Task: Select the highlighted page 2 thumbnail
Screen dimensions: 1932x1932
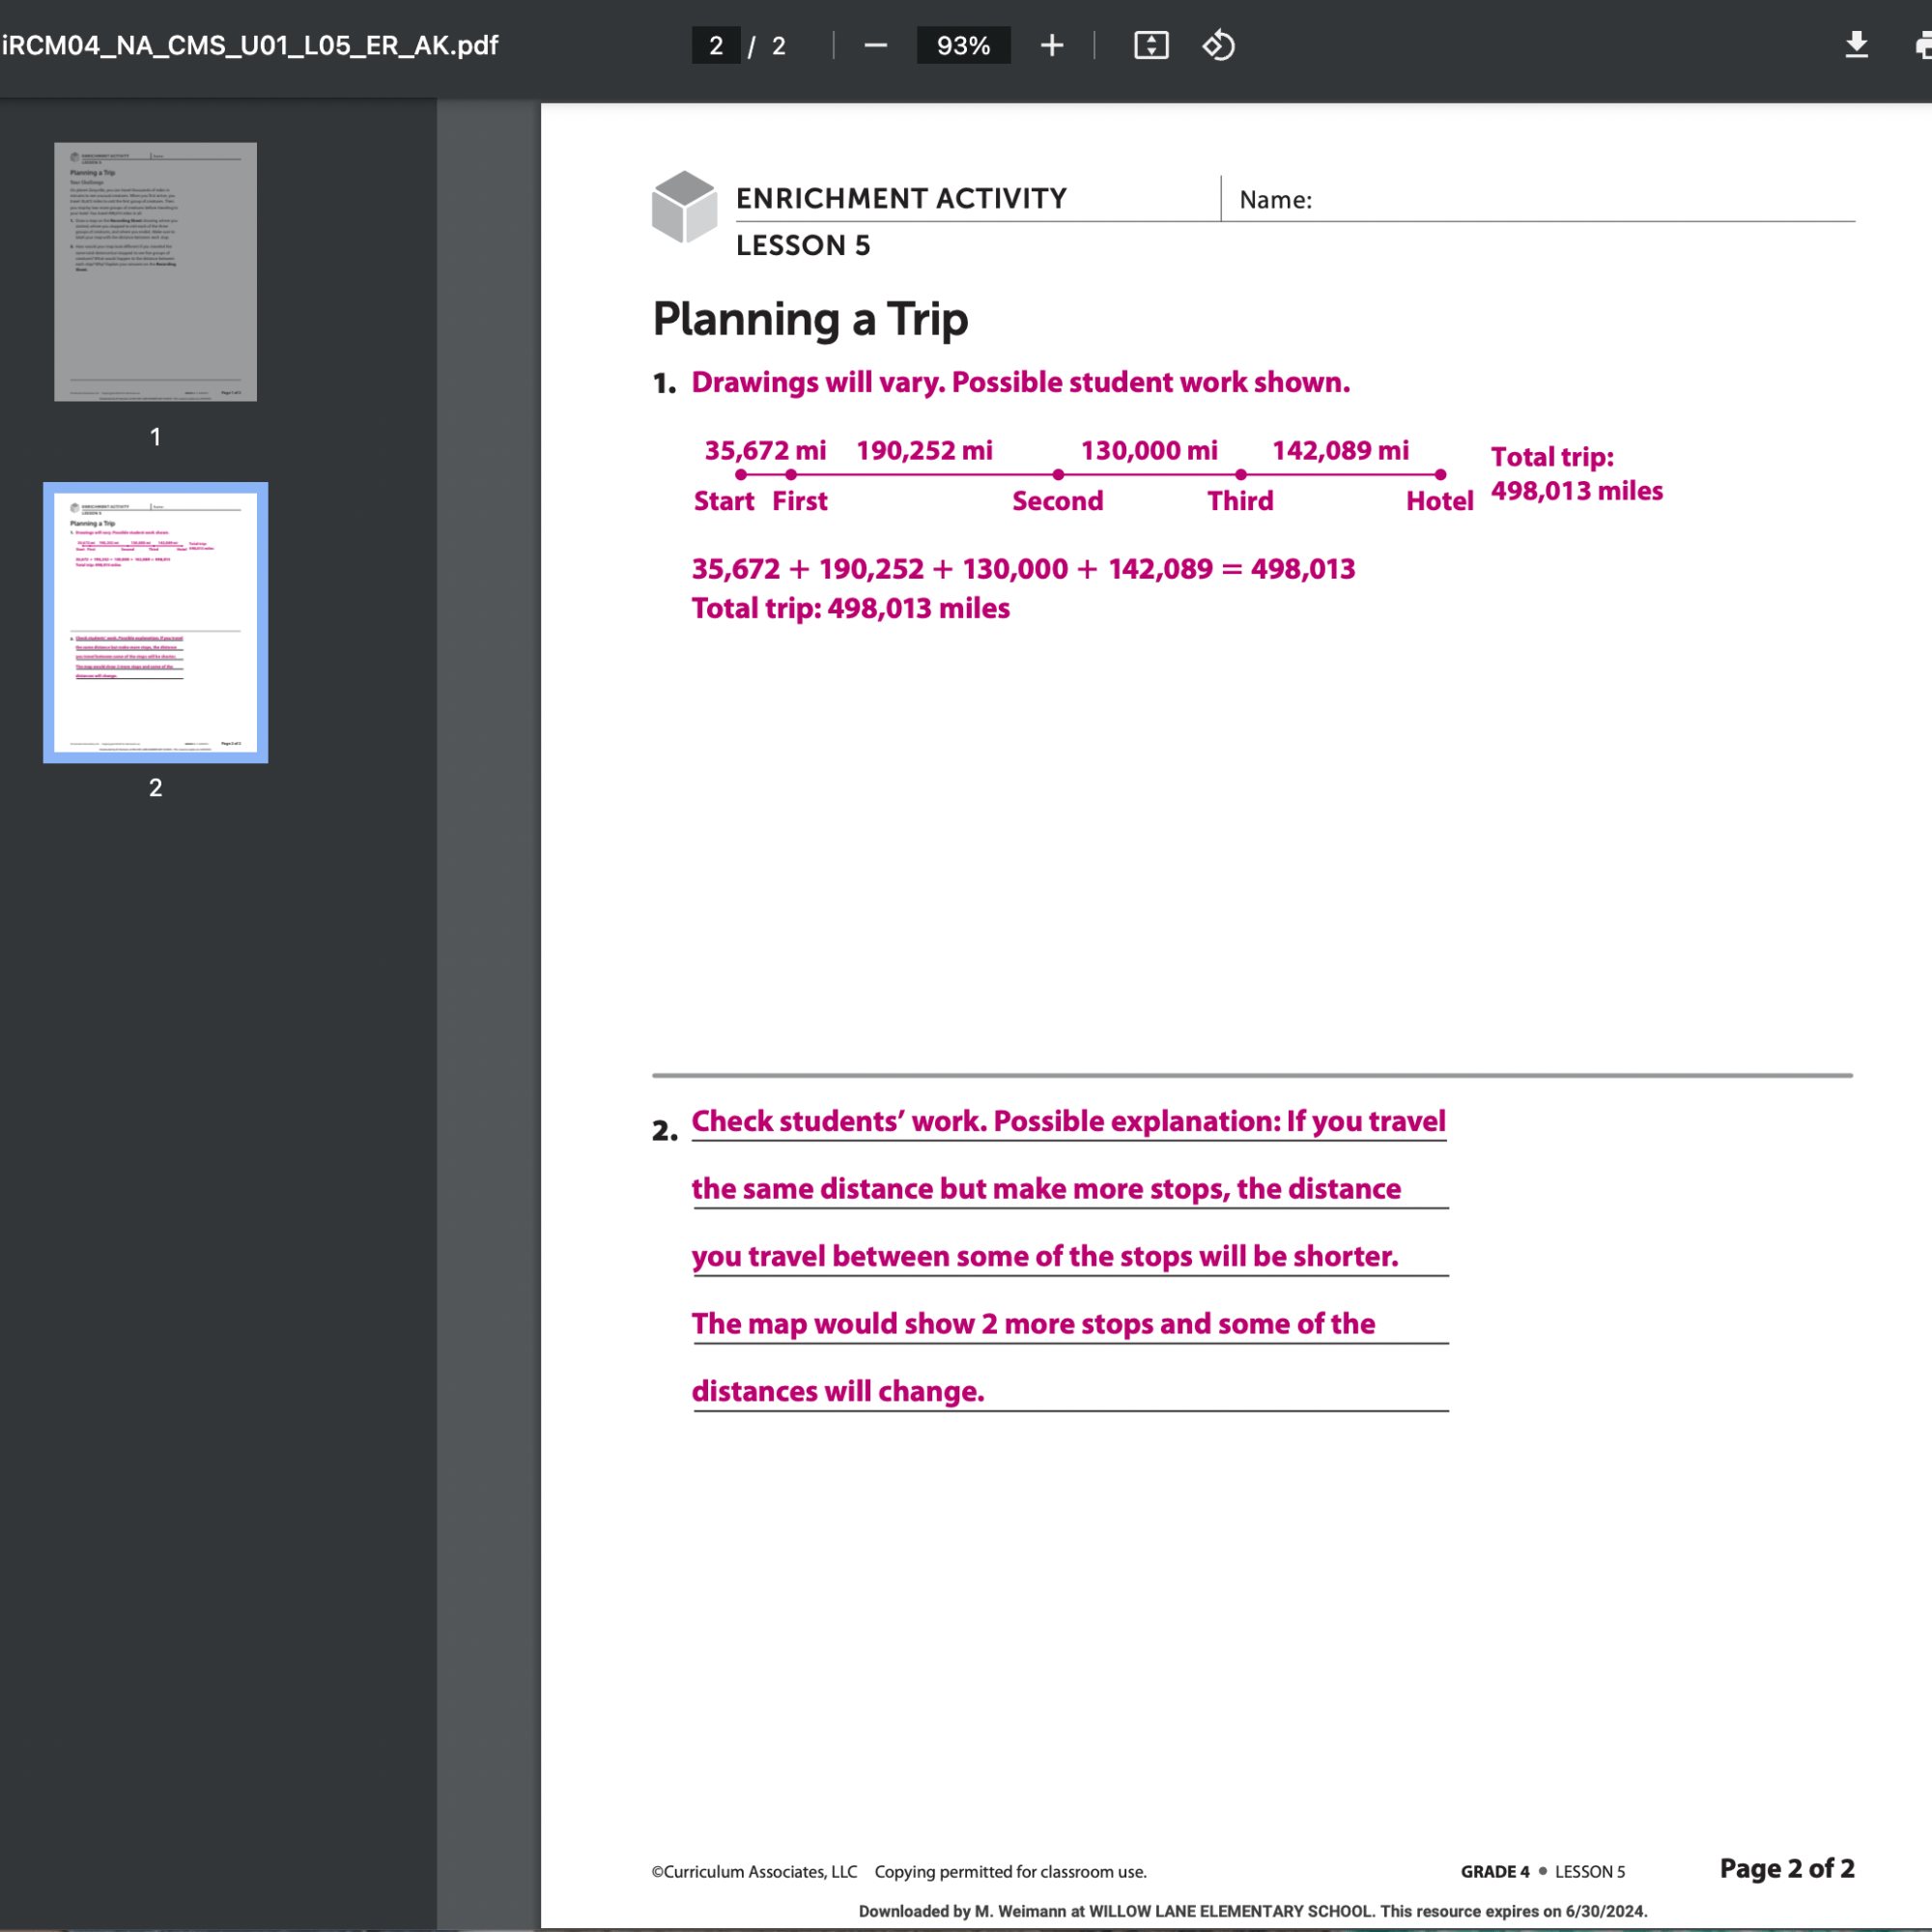Action: 155,622
